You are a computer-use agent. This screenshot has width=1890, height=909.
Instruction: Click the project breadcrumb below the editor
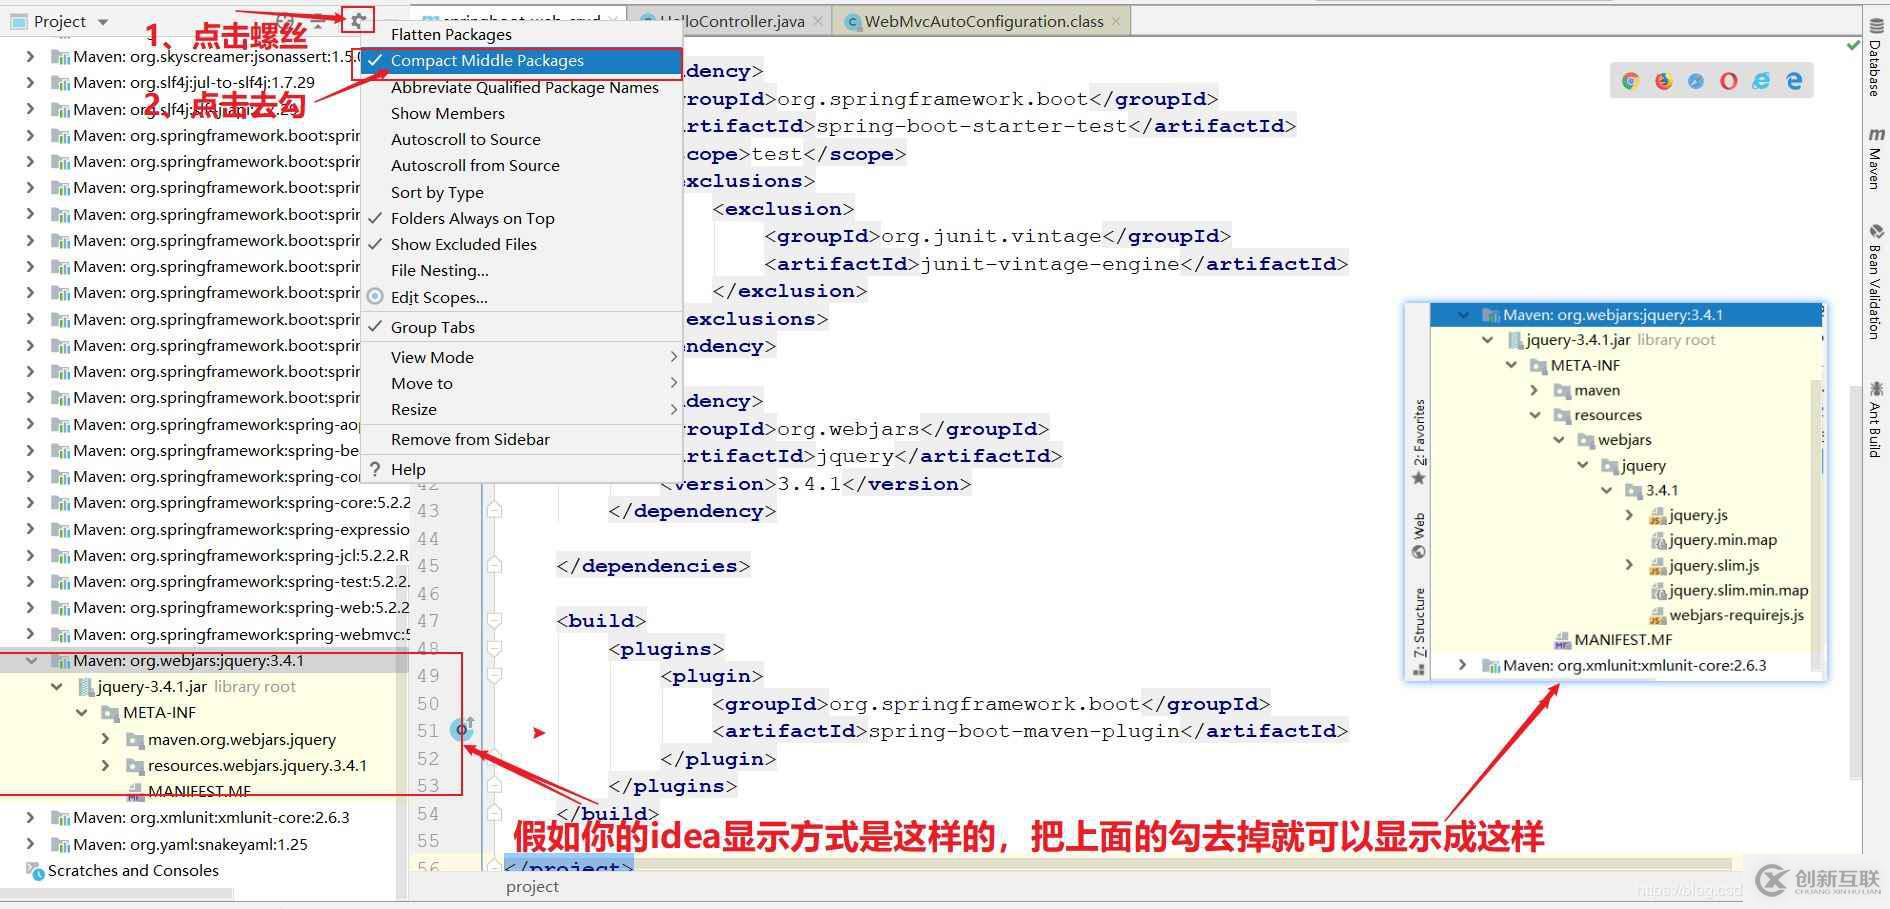(532, 887)
